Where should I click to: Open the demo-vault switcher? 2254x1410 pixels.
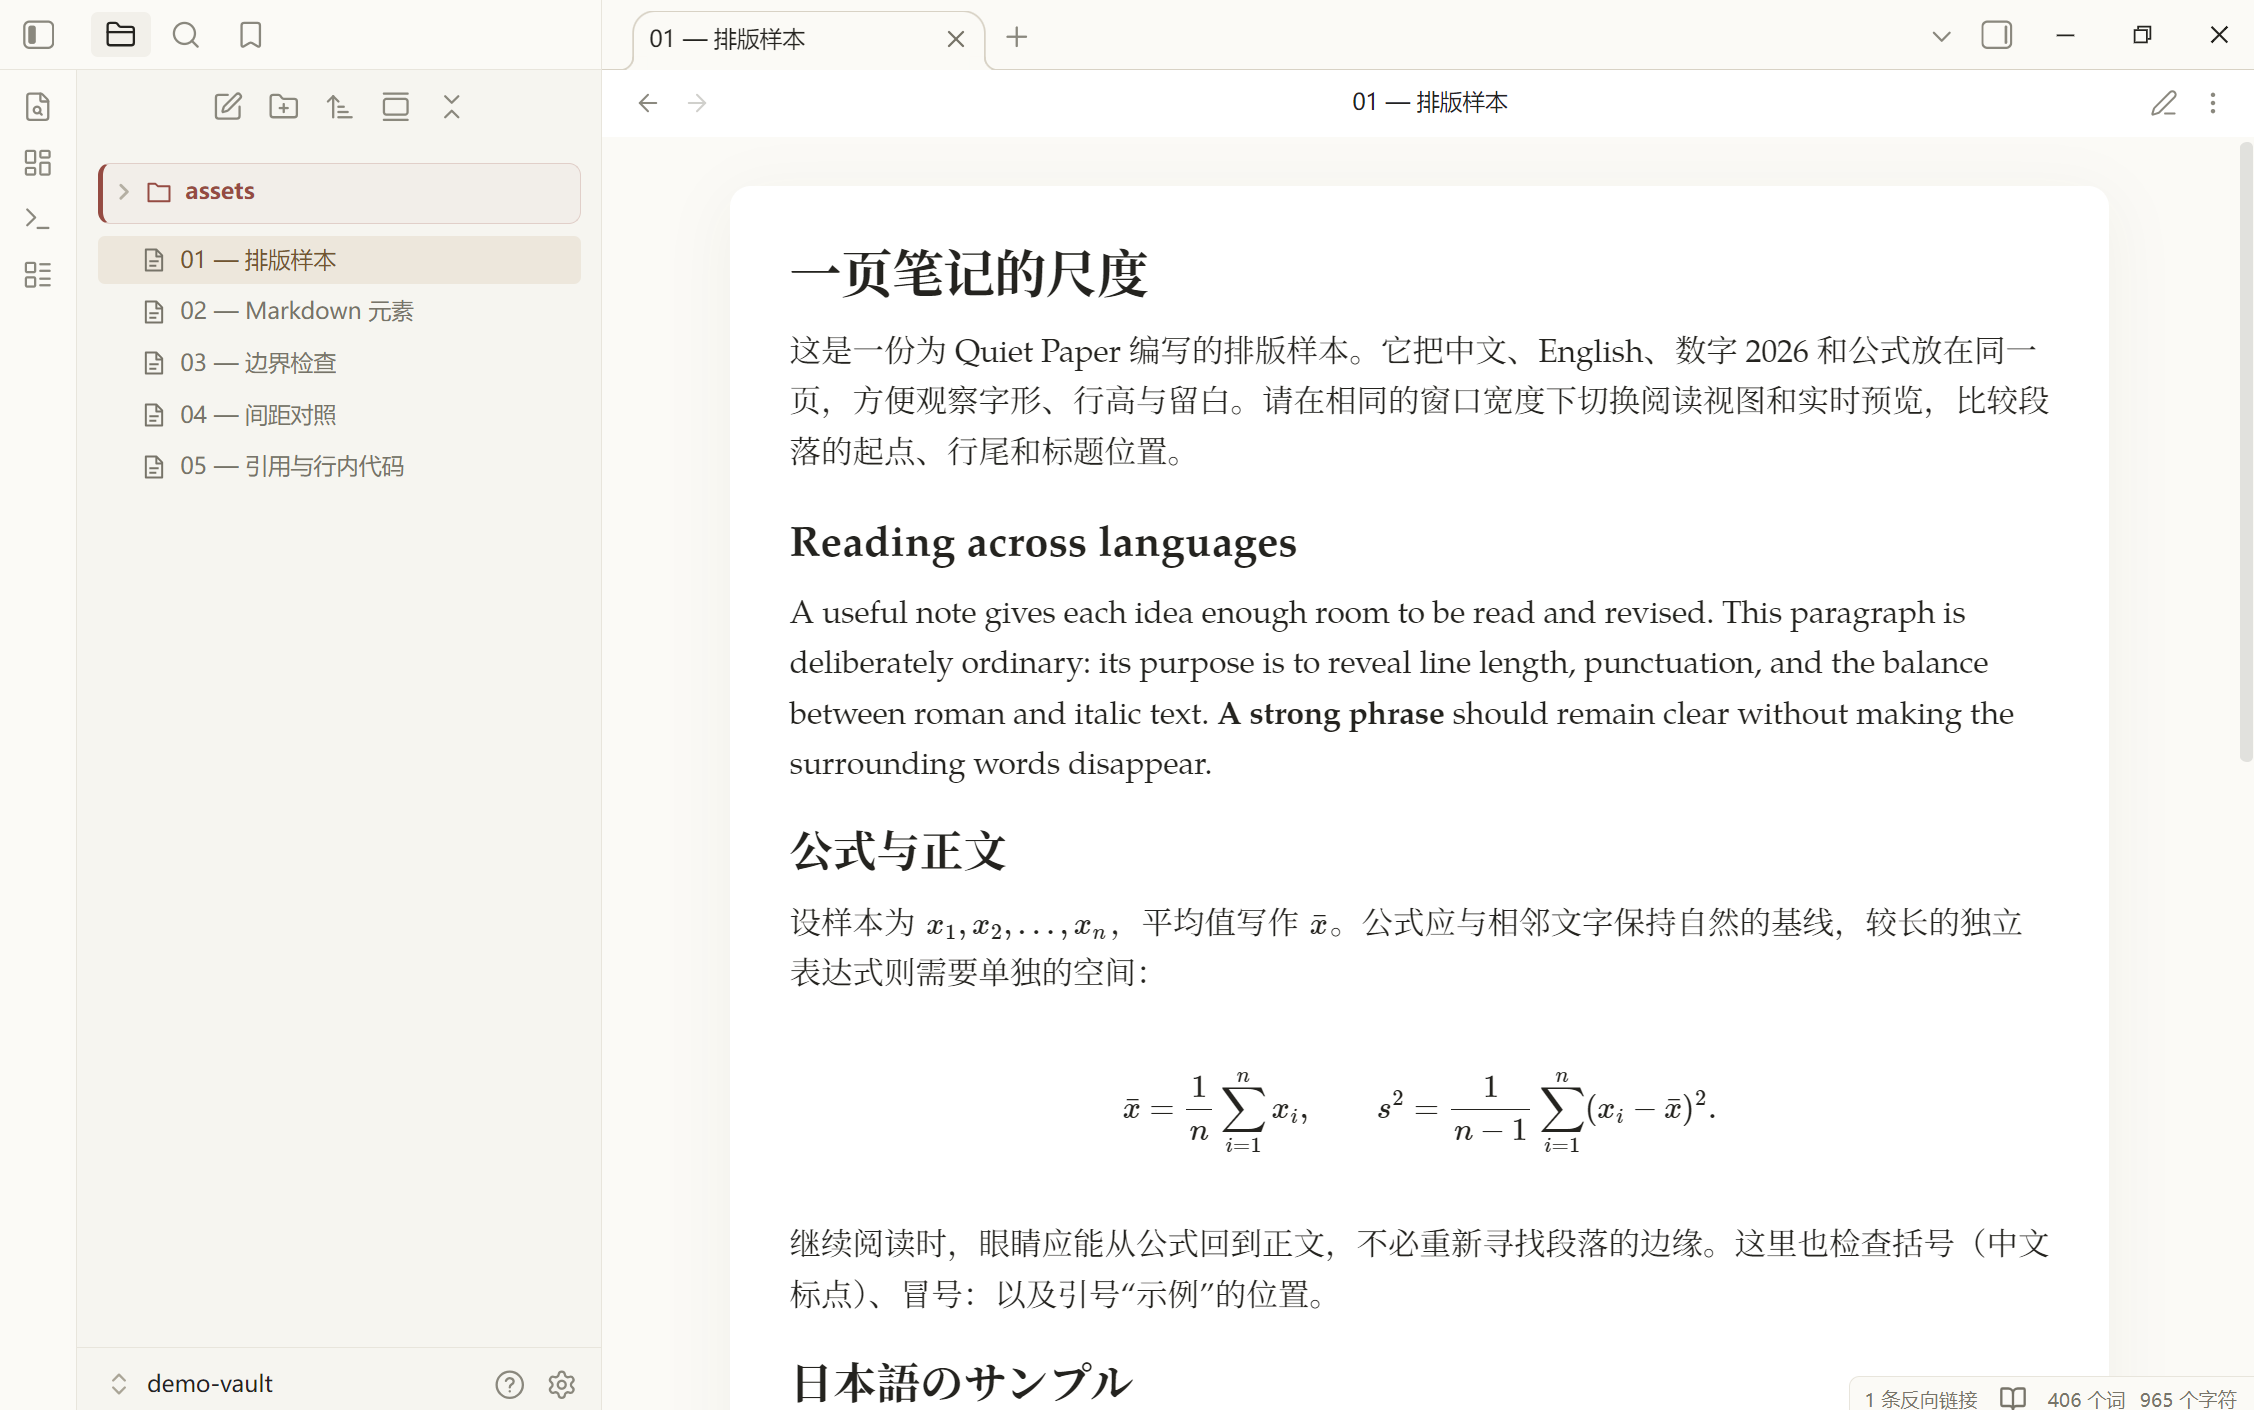pos(192,1383)
